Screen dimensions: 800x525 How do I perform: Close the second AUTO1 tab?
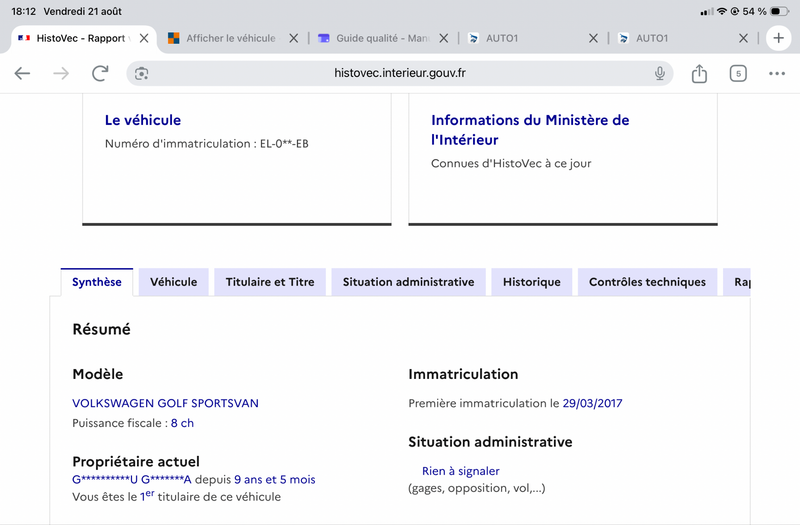[743, 38]
